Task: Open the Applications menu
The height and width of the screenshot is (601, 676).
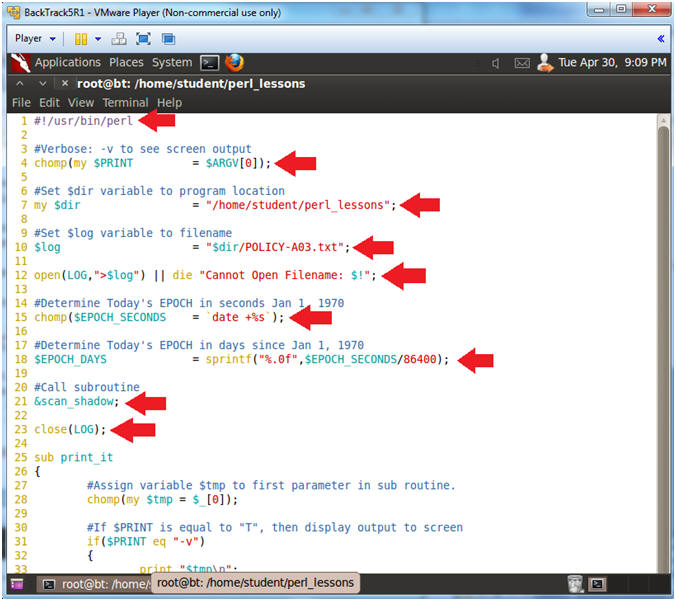Action: [68, 63]
